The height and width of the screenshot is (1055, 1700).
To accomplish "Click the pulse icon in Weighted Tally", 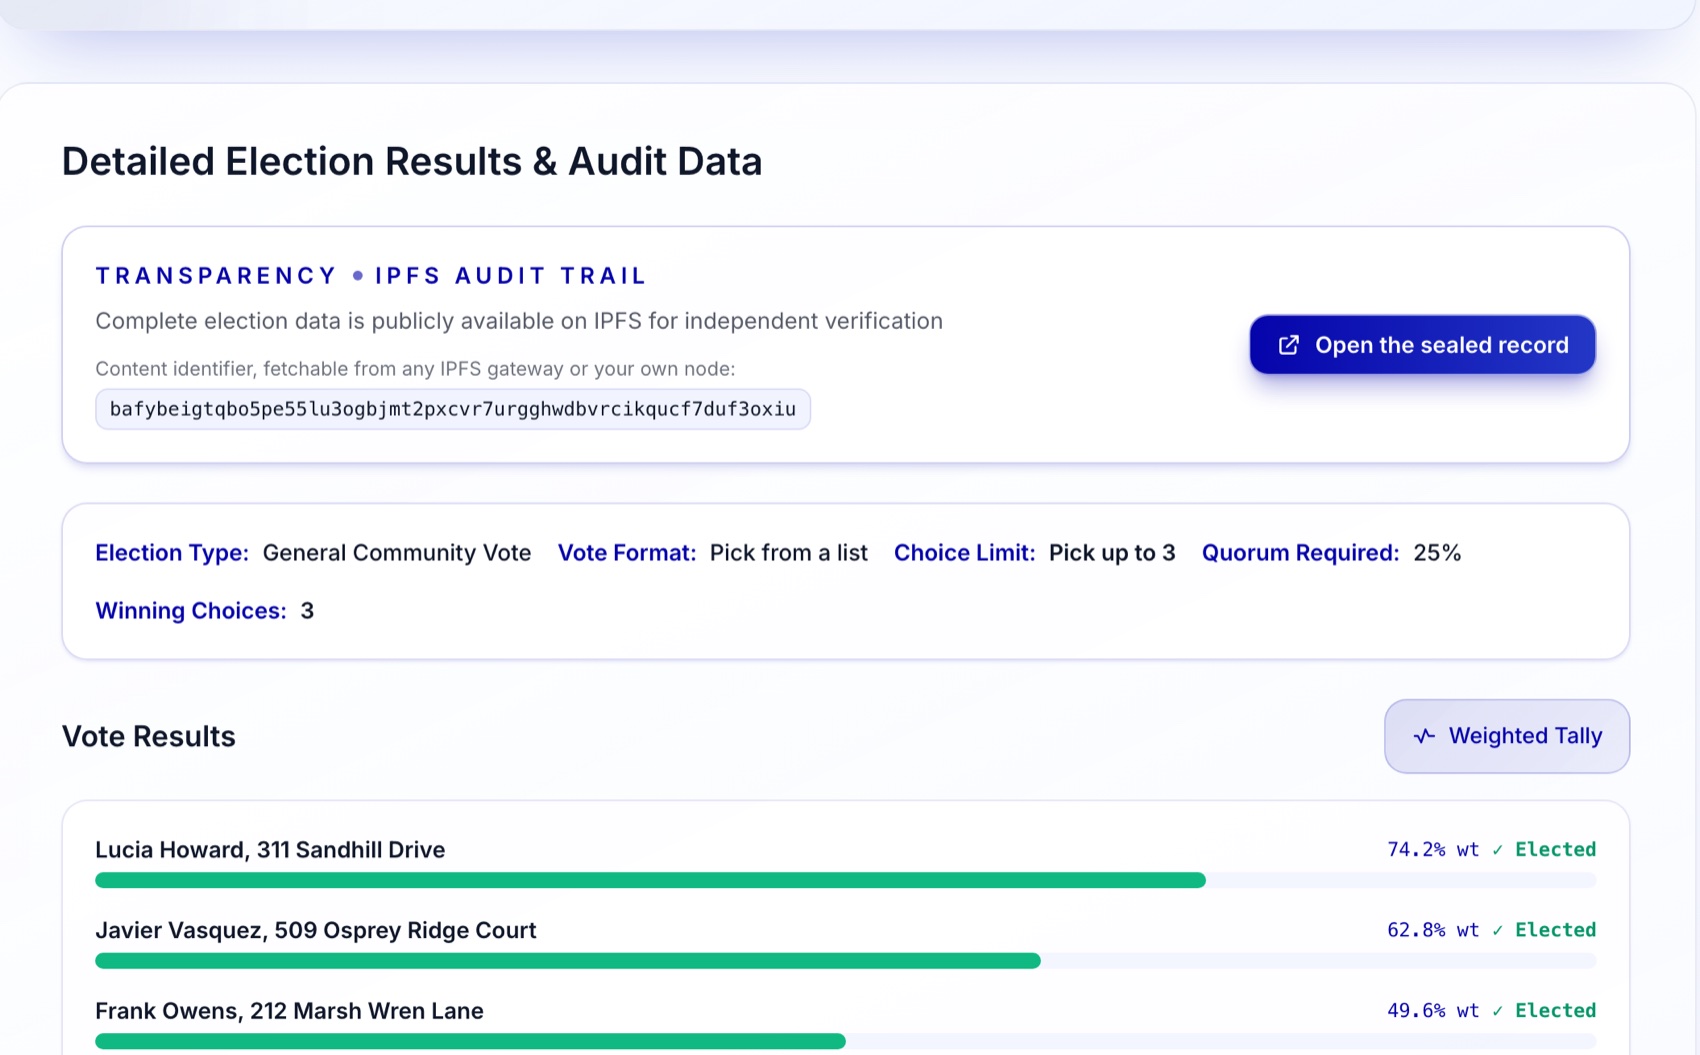I will [x=1424, y=736].
